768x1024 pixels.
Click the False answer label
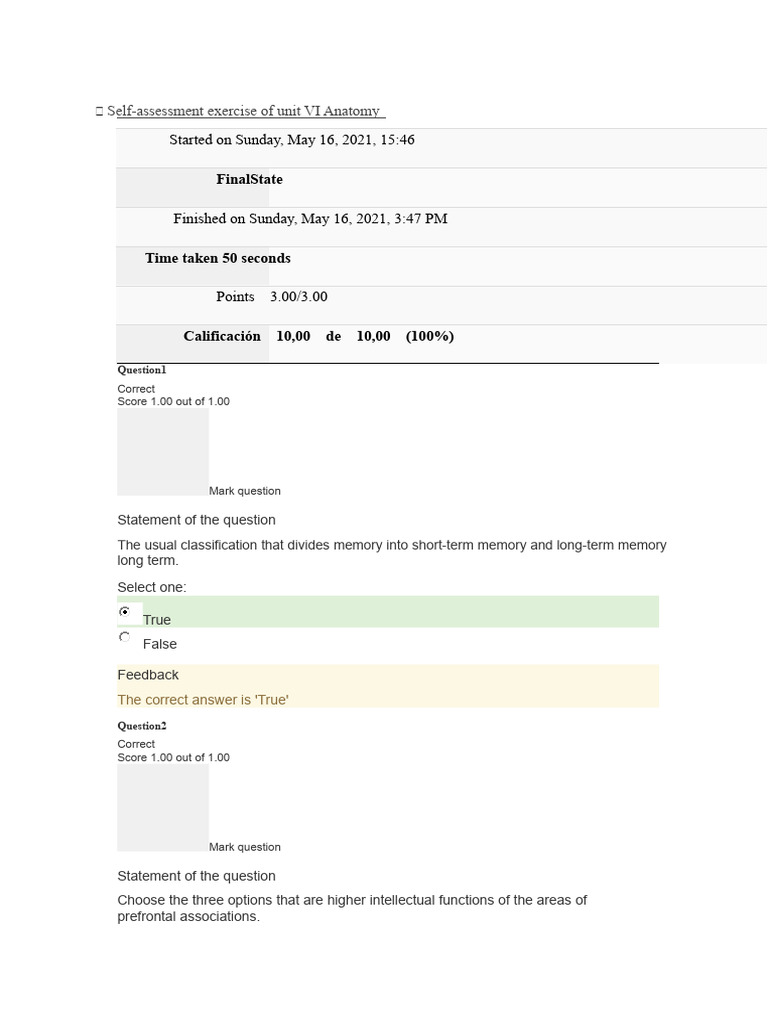coord(160,644)
